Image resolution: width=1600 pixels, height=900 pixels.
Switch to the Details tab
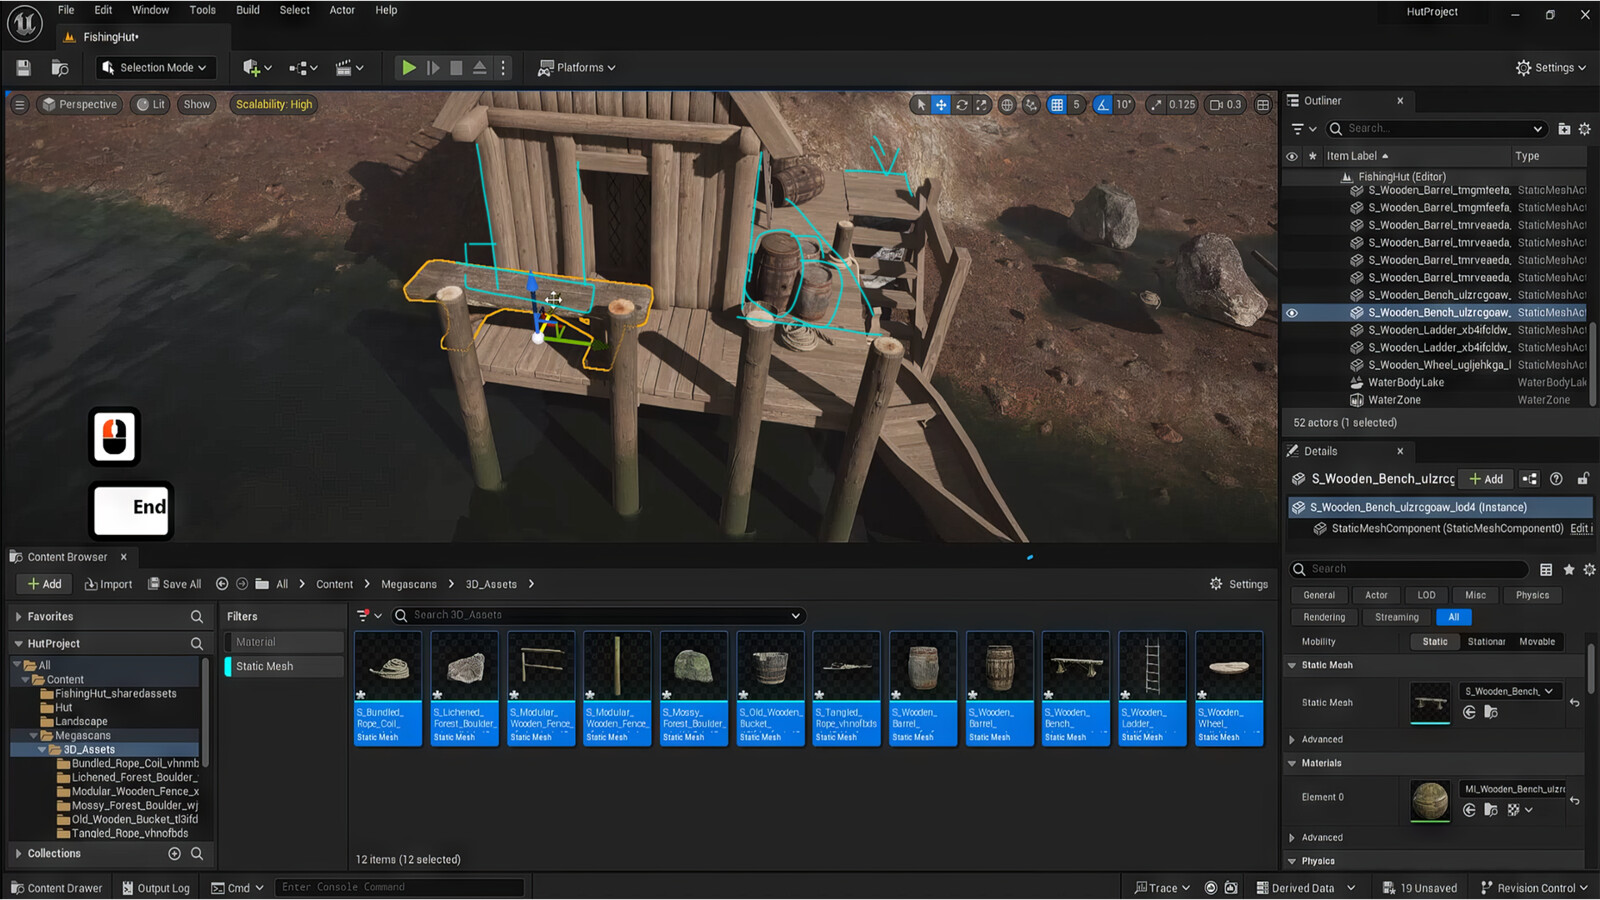click(1320, 451)
